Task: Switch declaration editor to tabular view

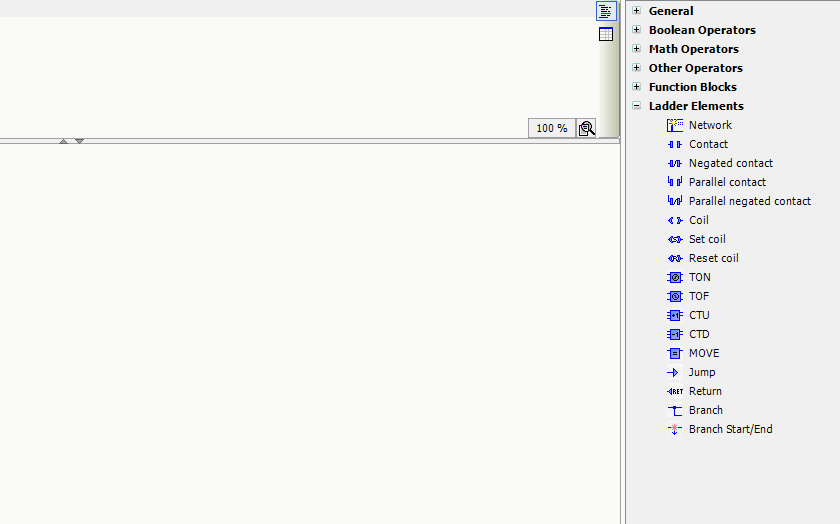Action: click(x=606, y=34)
